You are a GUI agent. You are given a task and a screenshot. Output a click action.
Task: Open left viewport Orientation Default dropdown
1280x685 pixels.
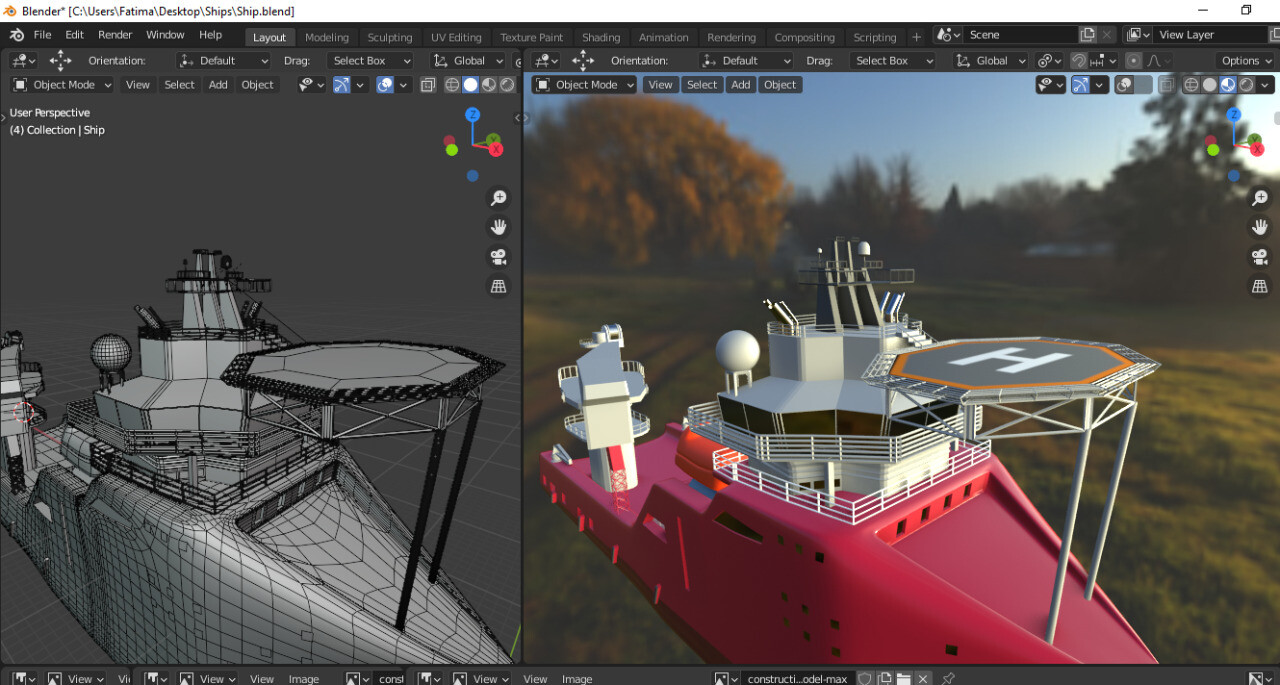223,61
